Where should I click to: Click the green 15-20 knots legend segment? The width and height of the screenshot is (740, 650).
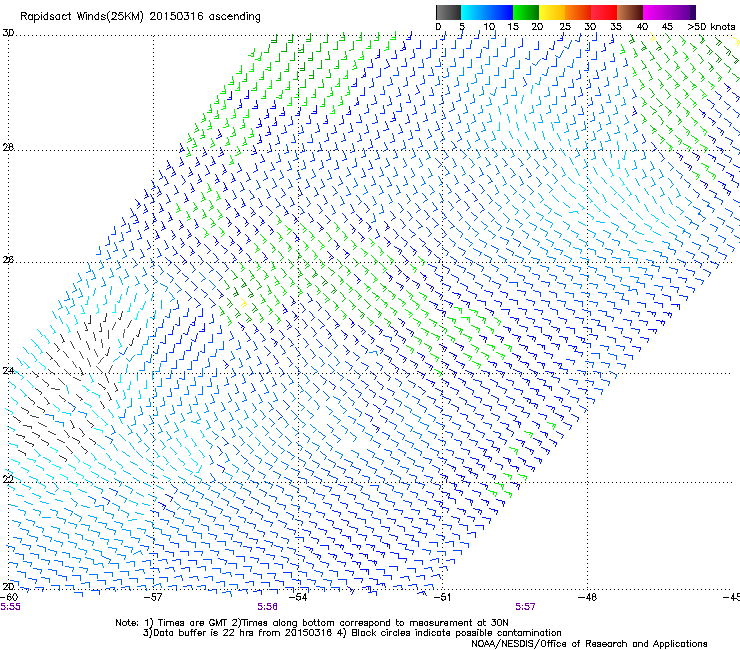coord(526,12)
